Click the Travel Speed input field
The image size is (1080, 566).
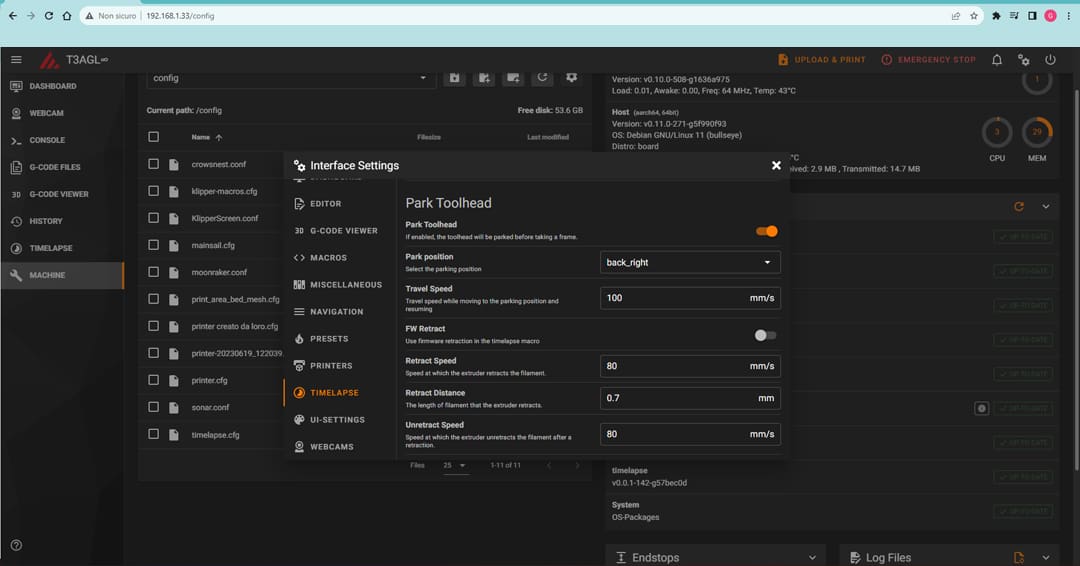690,298
